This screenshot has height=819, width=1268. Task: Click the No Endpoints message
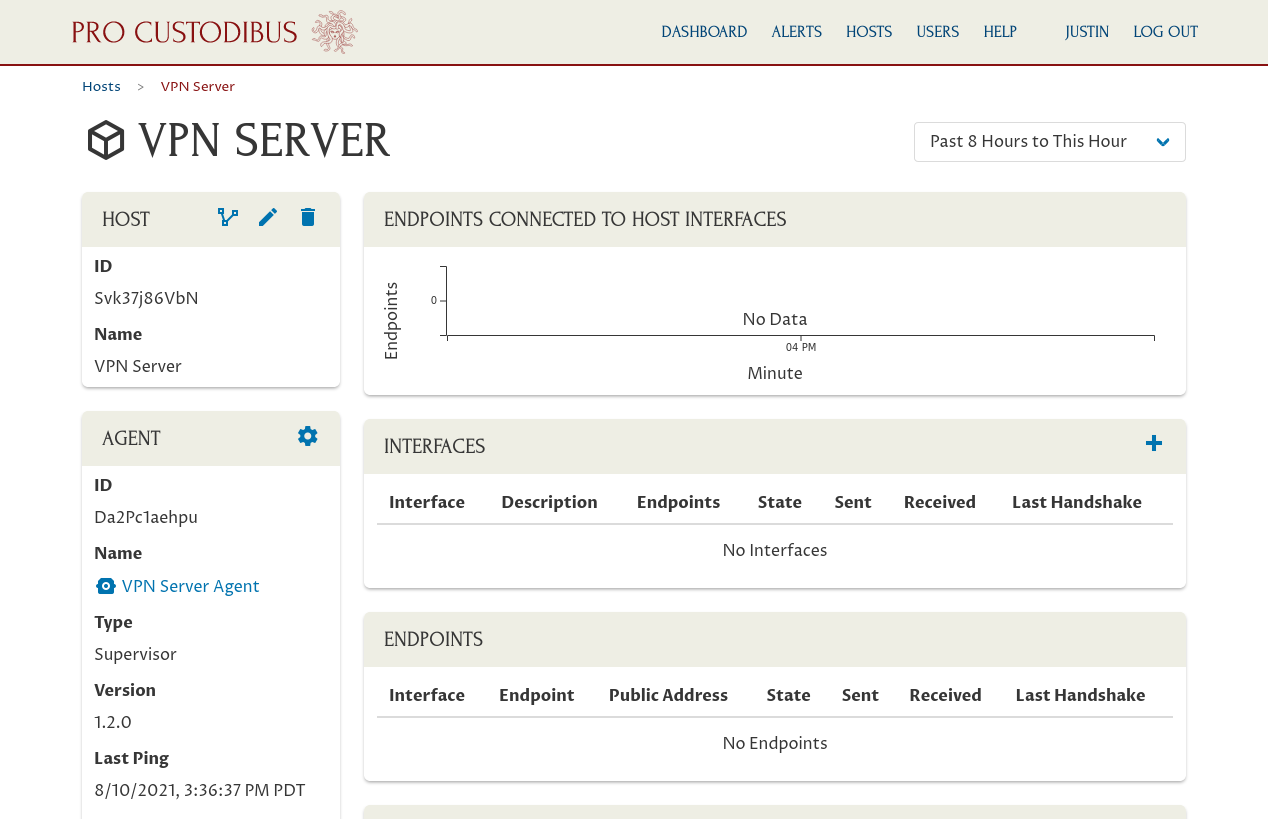pos(775,743)
